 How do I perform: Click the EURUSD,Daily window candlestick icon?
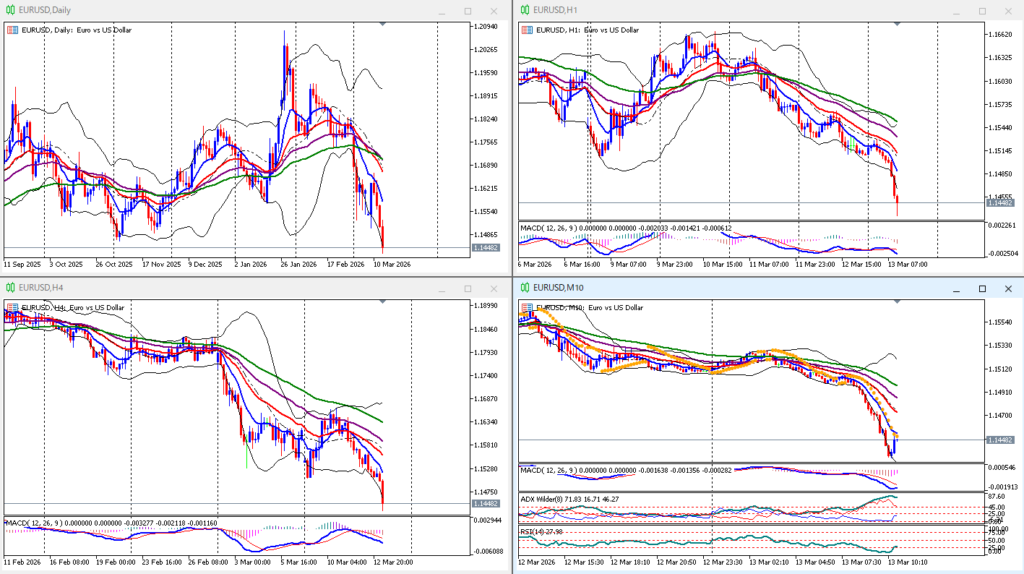pos(9,10)
